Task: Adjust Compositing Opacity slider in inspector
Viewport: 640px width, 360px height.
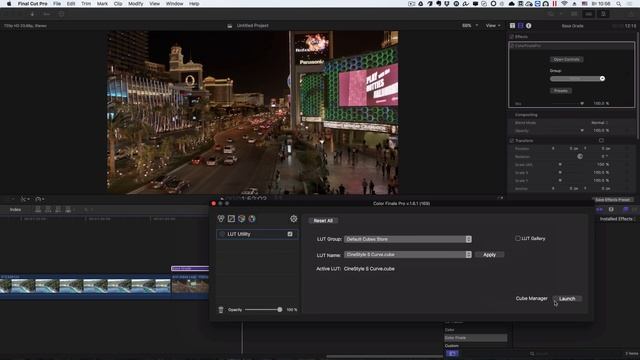Action: (582, 131)
